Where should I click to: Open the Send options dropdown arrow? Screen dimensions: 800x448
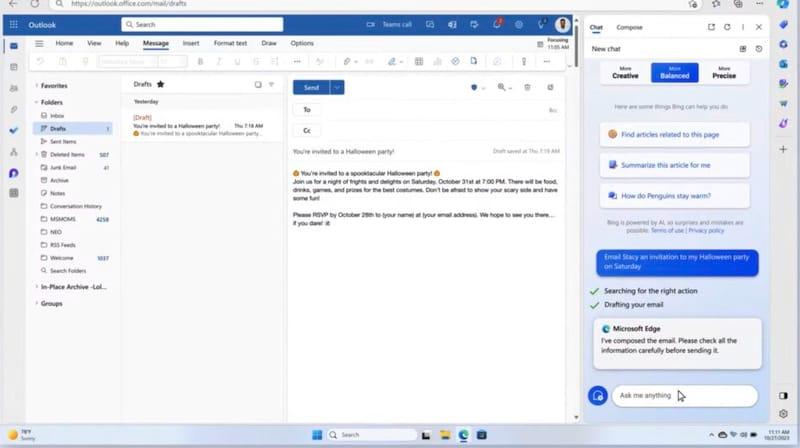(x=337, y=87)
